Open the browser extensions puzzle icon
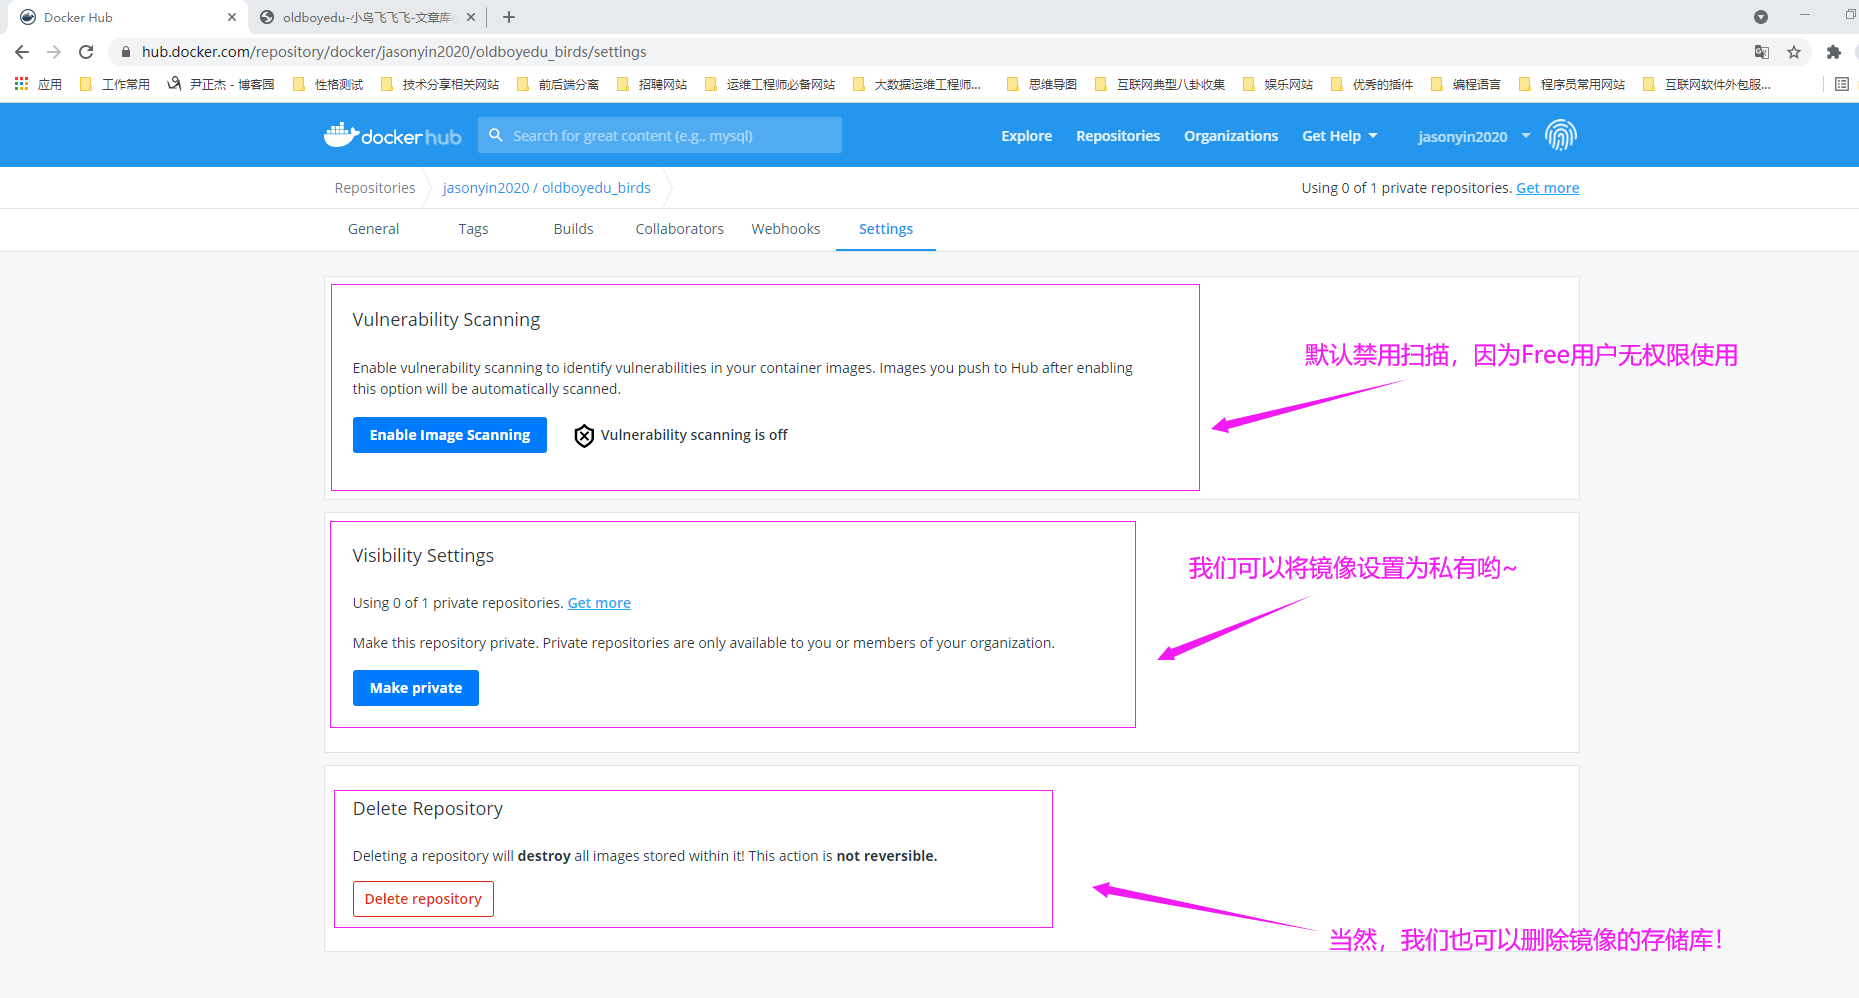The height and width of the screenshot is (998, 1859). click(1833, 52)
